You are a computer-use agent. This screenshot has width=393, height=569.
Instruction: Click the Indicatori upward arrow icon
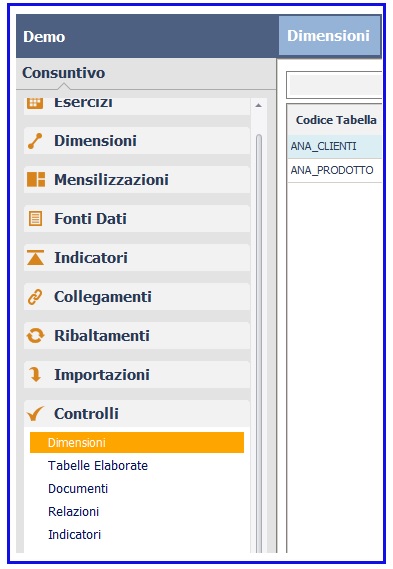coord(36,258)
